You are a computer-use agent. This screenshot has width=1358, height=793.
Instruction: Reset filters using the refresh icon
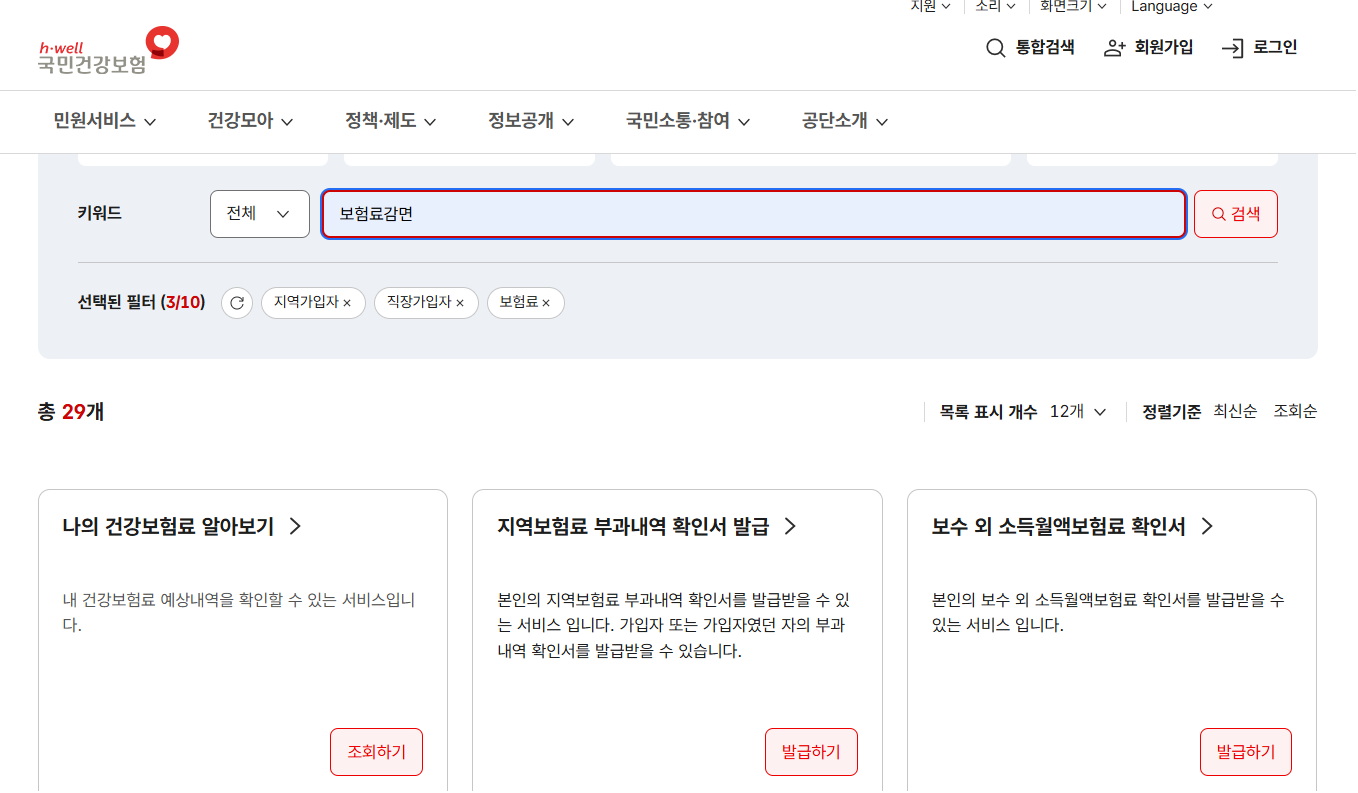236,303
